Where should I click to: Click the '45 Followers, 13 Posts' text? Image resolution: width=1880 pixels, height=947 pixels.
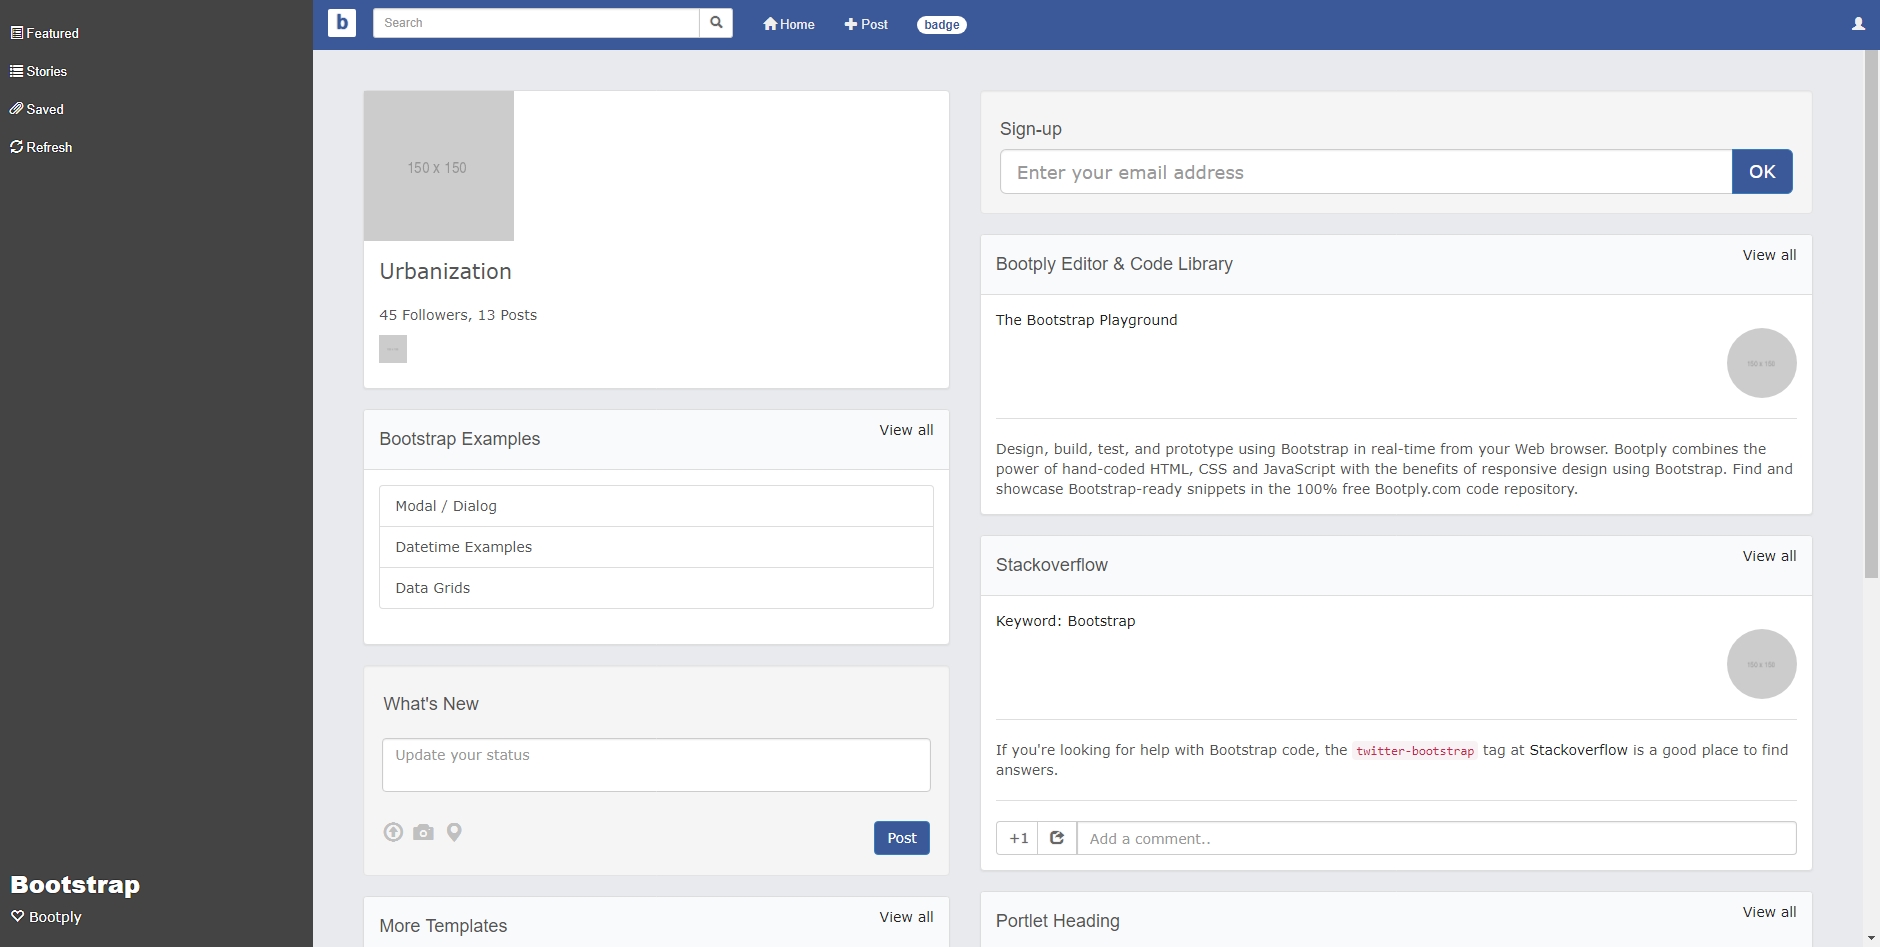coord(458,315)
